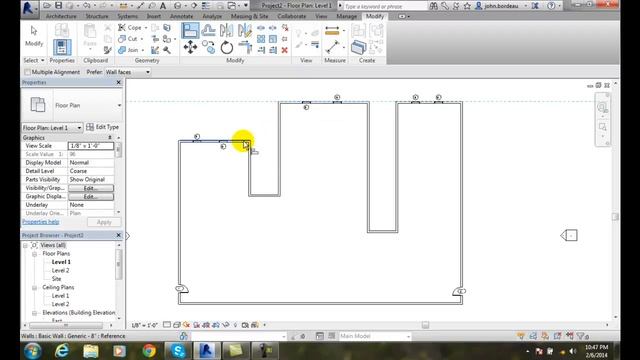Click the Array tool icon
The image size is (640, 360).
[x=261, y=39]
